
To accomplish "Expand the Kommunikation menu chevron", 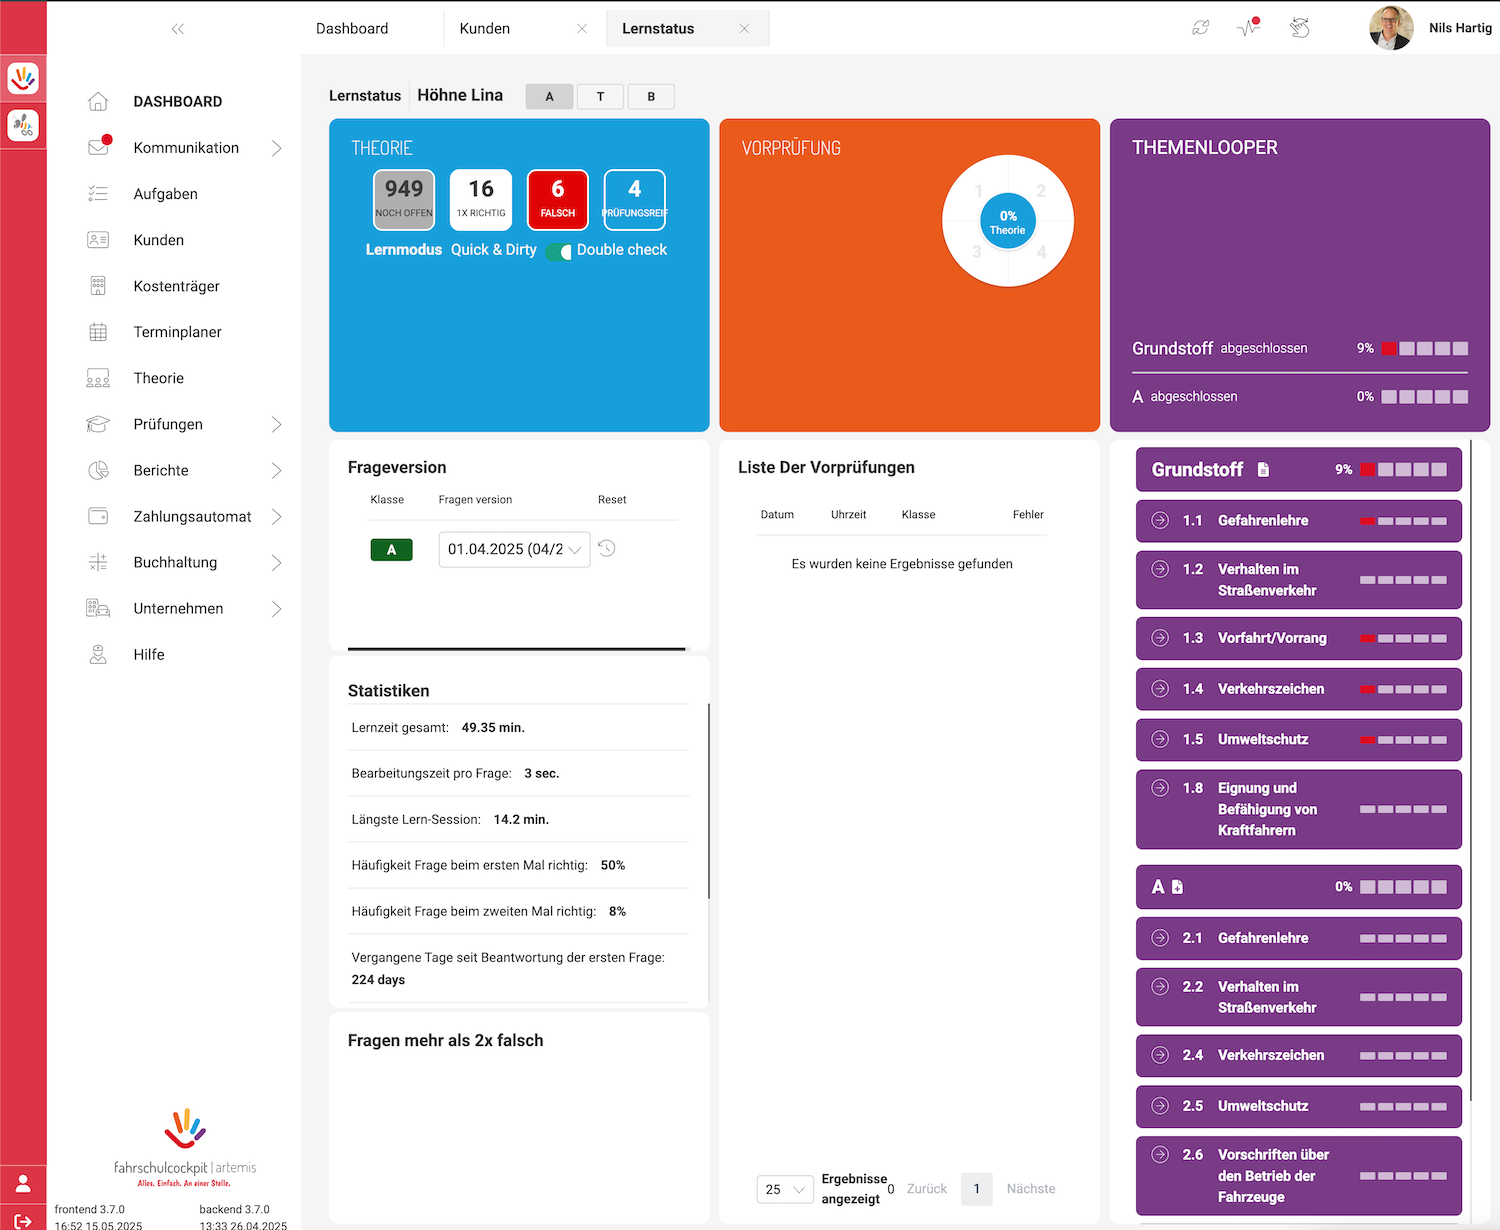I will click(x=277, y=148).
